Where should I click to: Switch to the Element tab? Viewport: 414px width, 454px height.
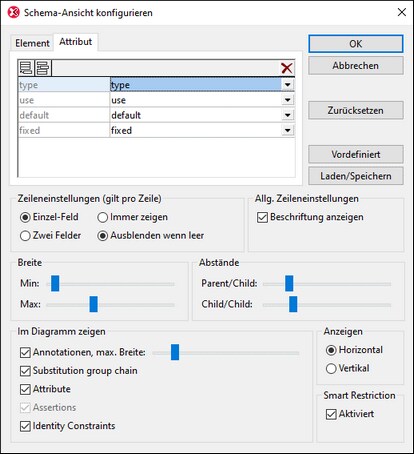click(32, 43)
